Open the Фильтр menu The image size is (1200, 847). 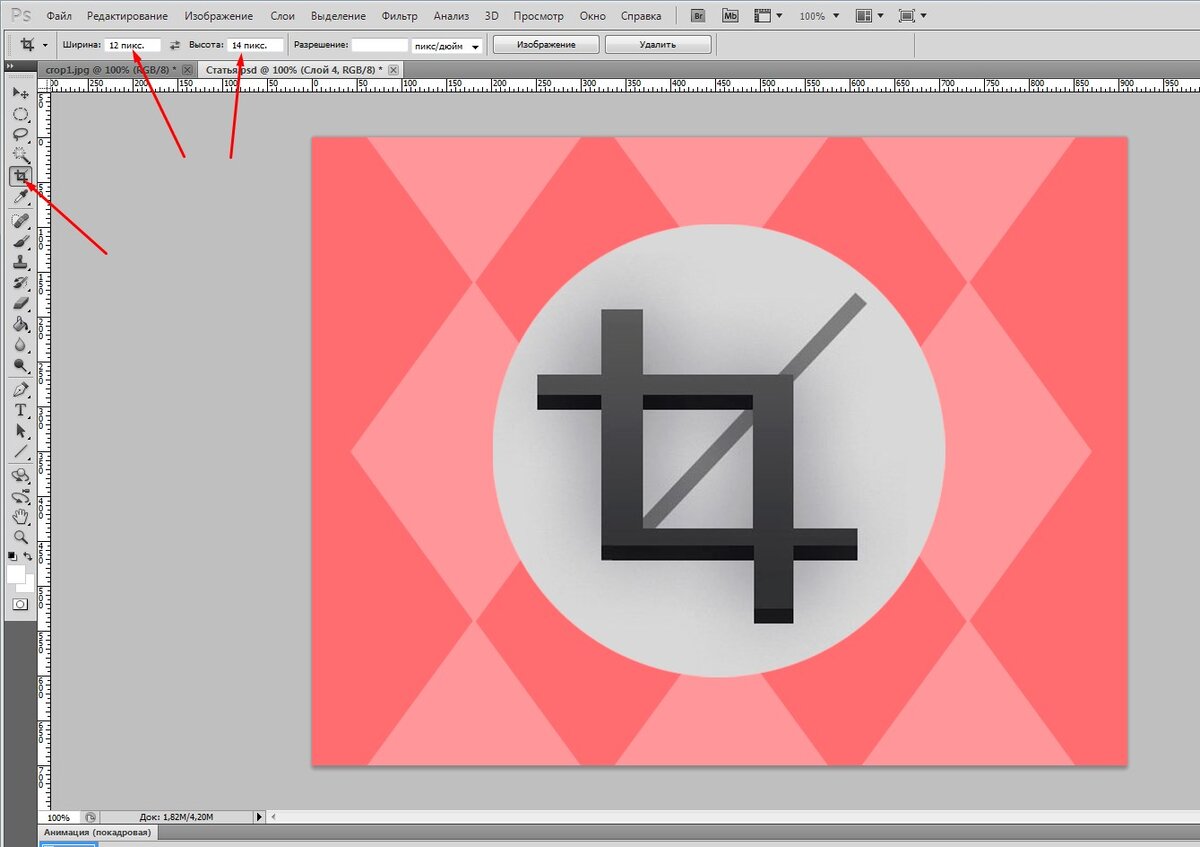tap(400, 17)
